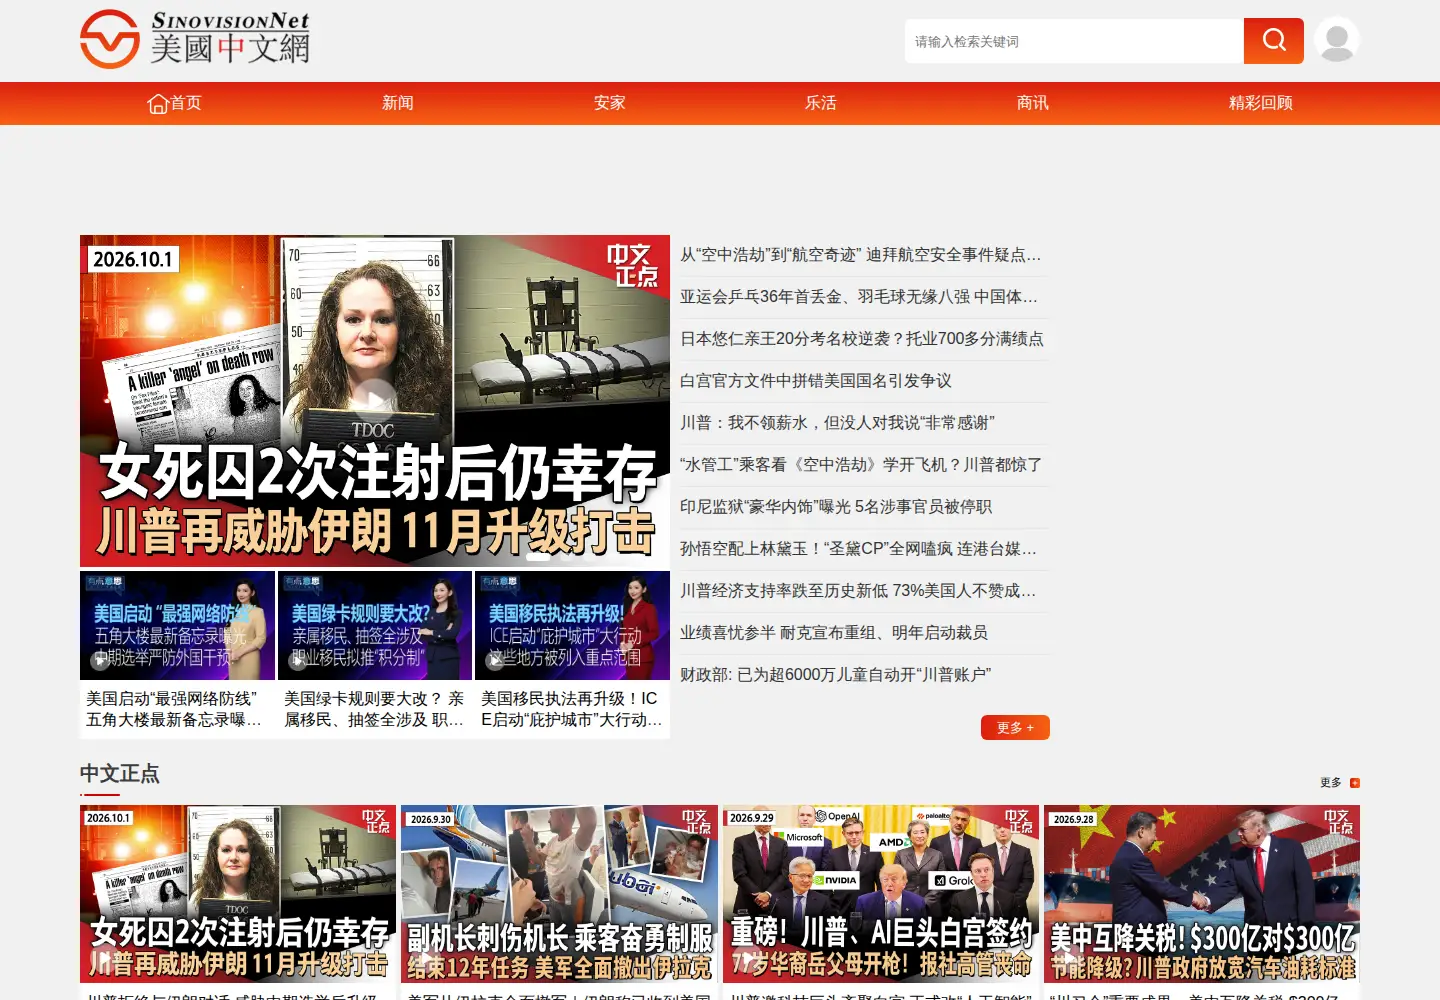Screen dimensions: 1440x1000
Task: Open caption 美国绿卡规则要大改 below thumbnail
Action: point(374,709)
